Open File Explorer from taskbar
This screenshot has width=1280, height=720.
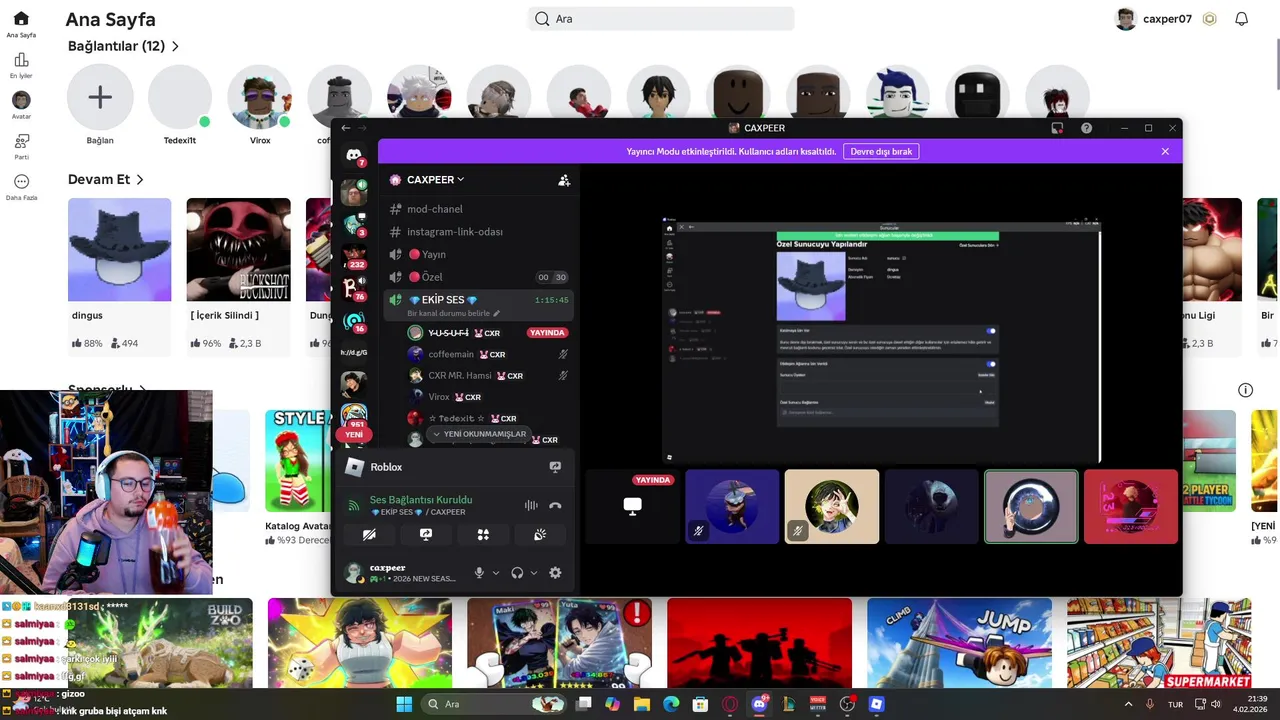tap(641, 704)
